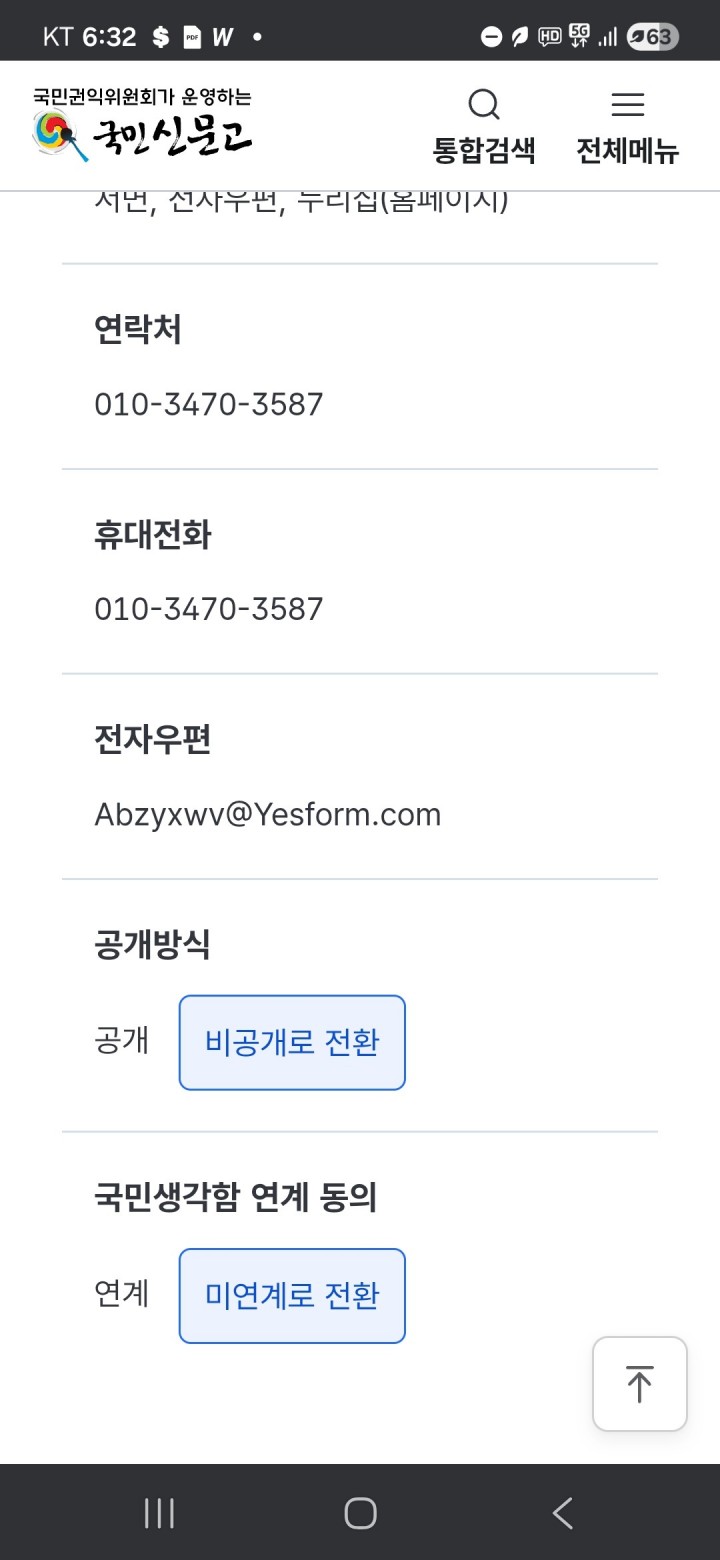Image resolution: width=720 pixels, height=1560 pixels.
Task: Tap the W notification icon
Action: [222, 38]
